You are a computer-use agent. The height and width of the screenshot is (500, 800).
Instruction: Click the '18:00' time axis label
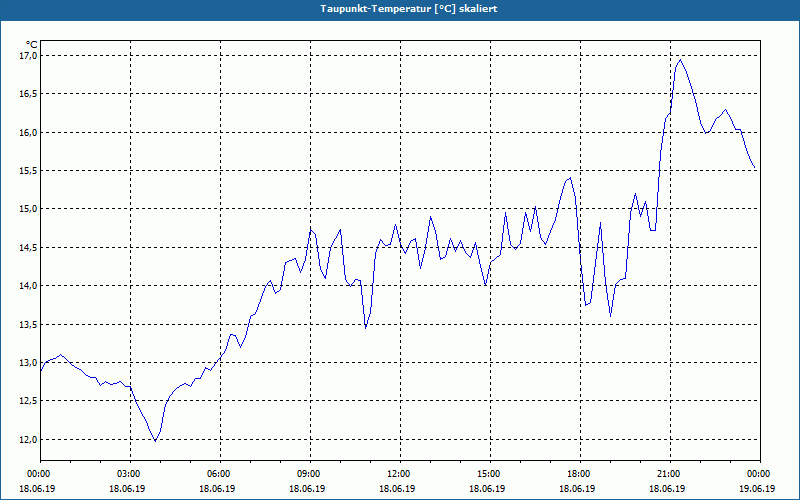[581, 474]
